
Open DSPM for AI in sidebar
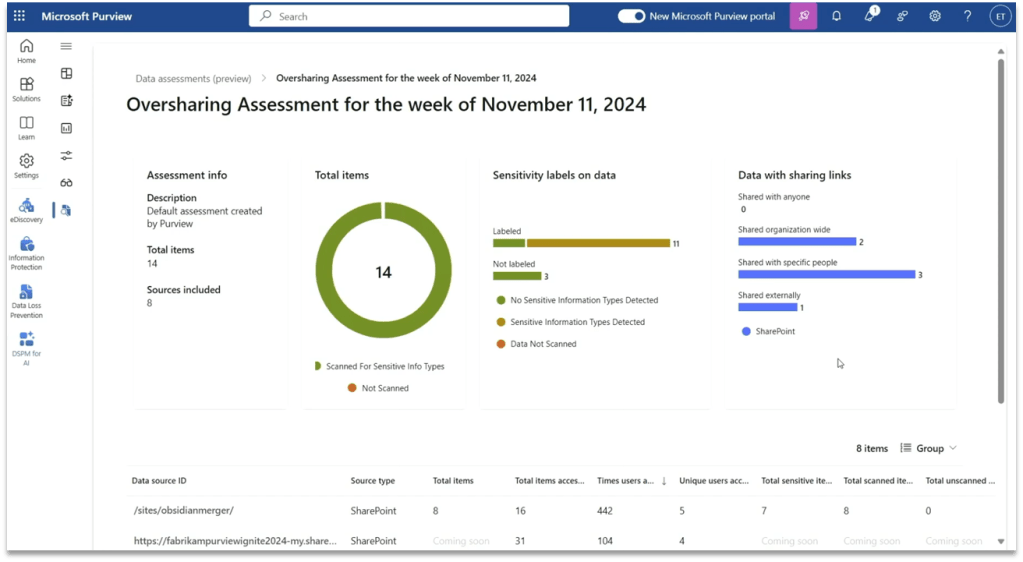coord(27,346)
